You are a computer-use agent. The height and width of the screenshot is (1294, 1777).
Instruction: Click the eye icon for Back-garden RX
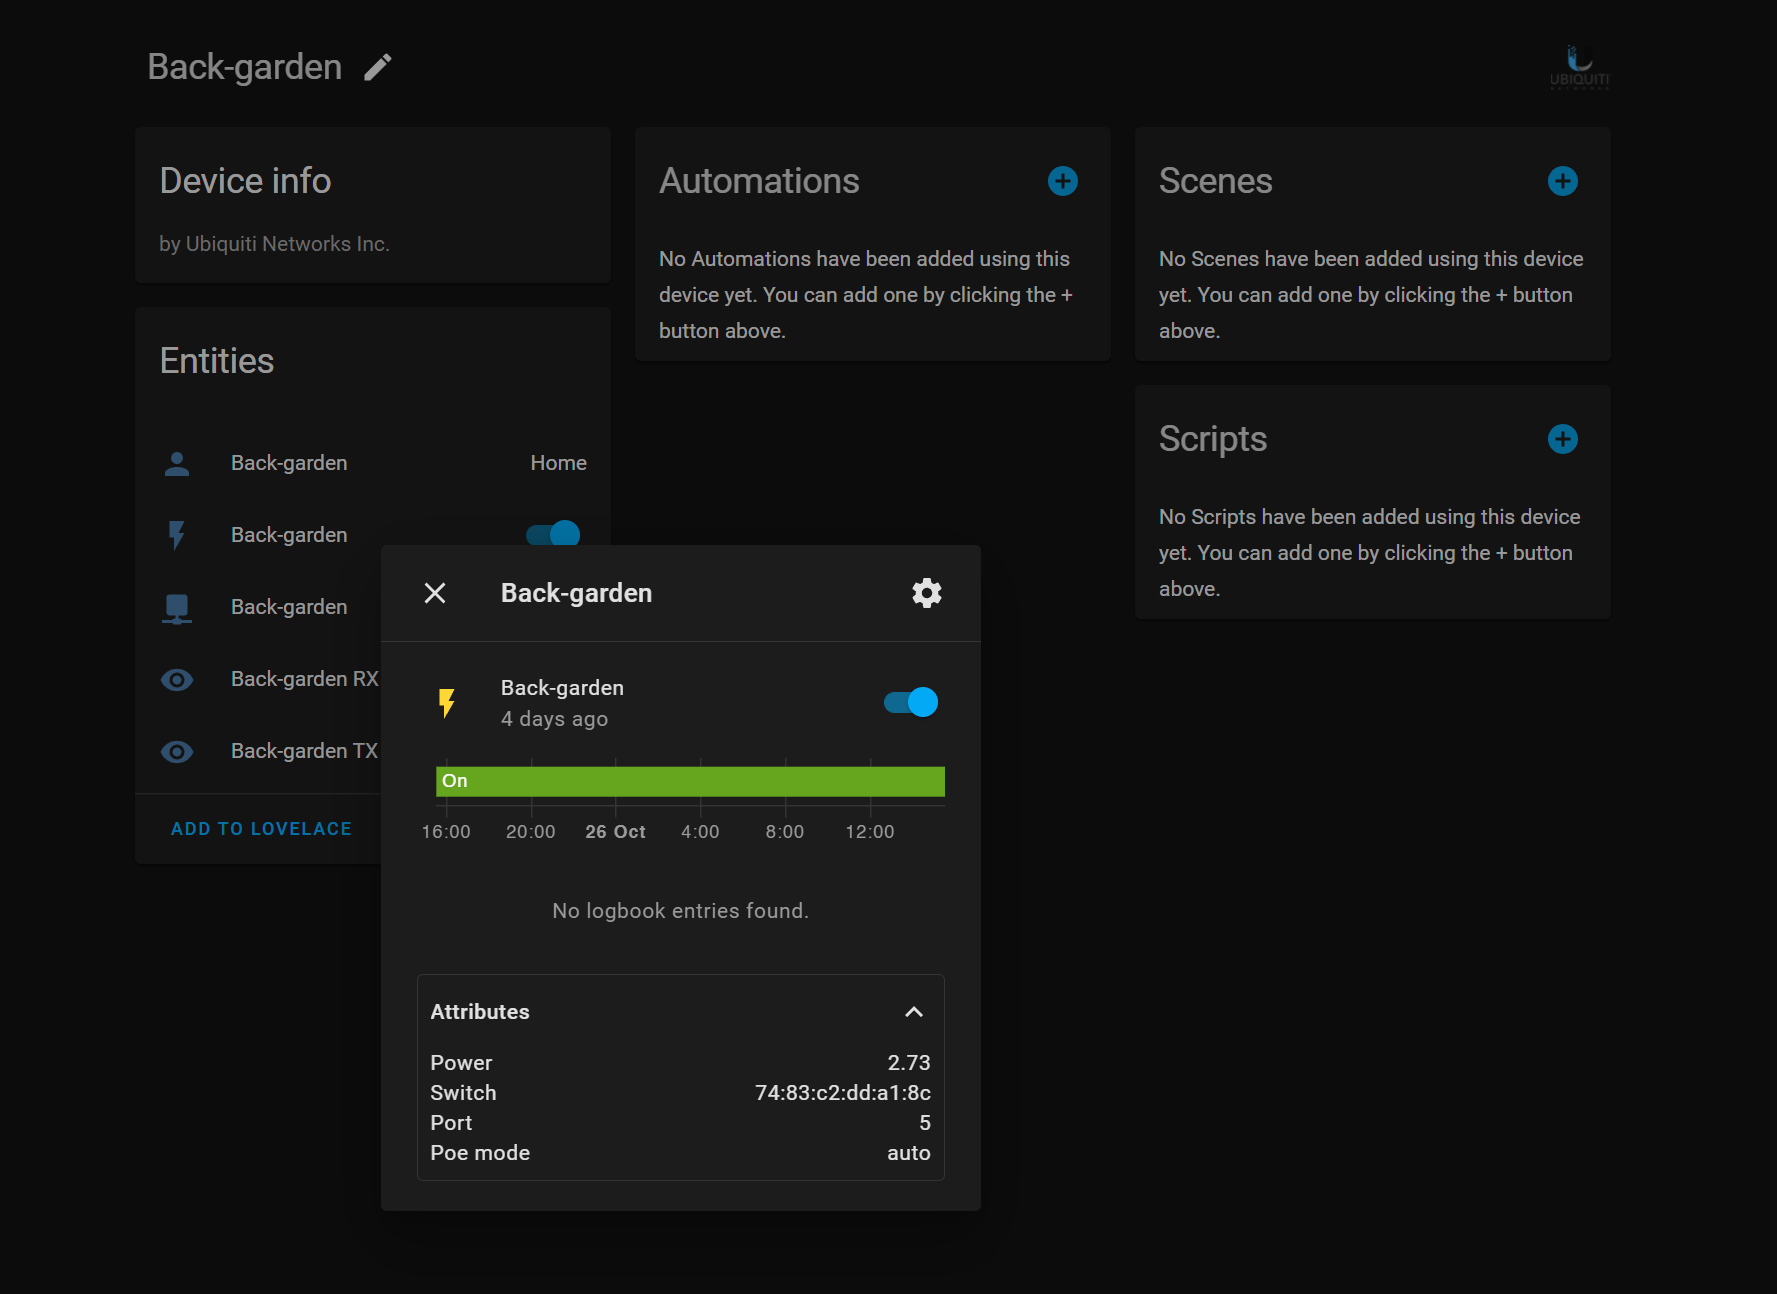pos(177,680)
